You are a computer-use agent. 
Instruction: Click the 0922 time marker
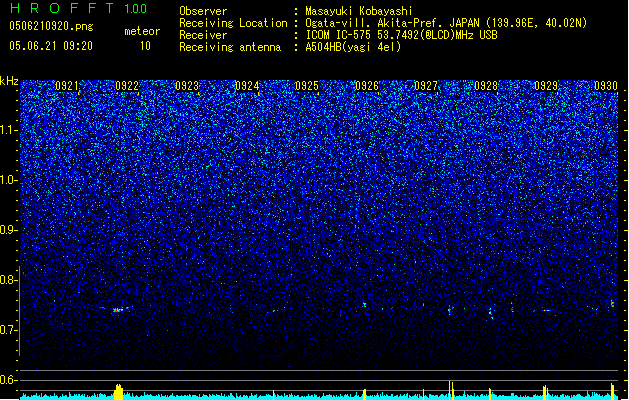[x=127, y=86]
